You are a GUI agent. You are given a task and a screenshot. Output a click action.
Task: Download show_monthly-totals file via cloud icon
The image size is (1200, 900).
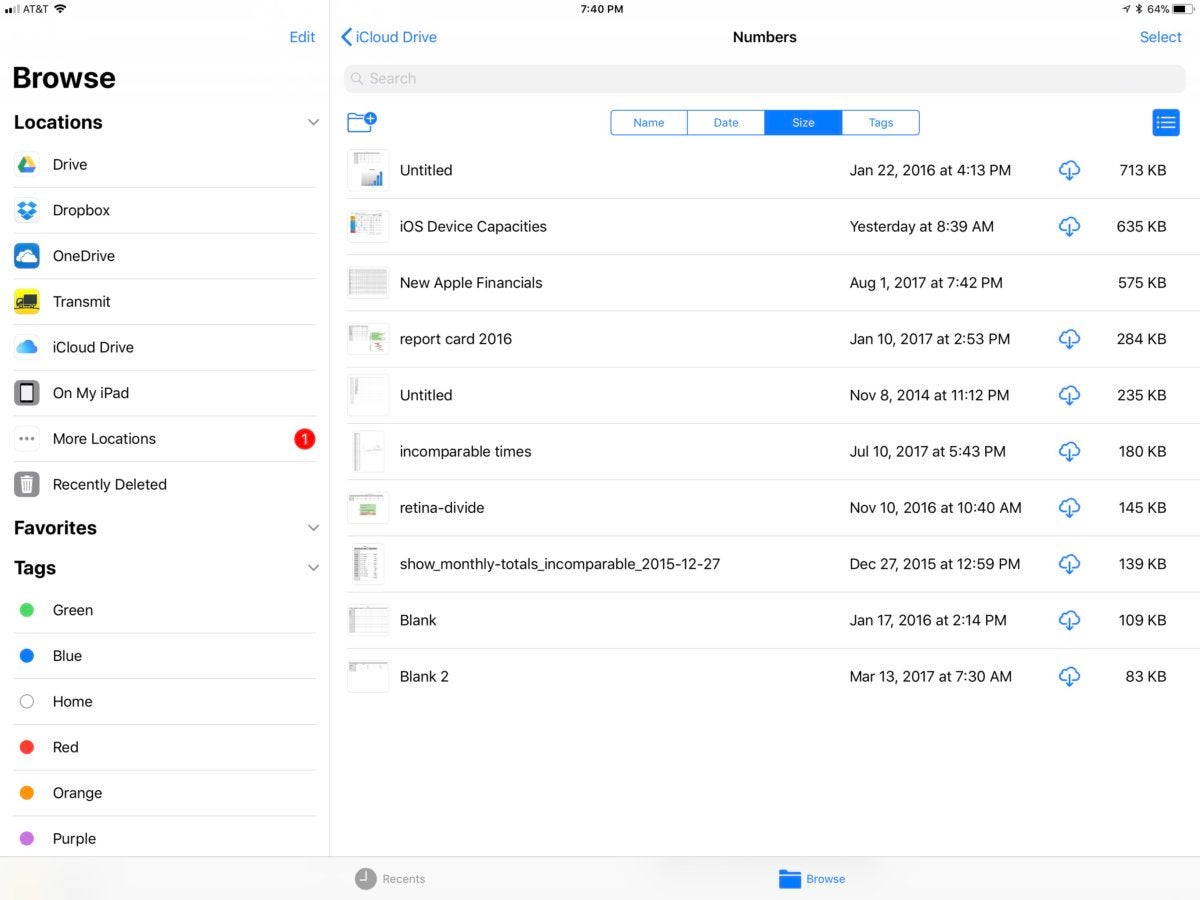point(1069,564)
